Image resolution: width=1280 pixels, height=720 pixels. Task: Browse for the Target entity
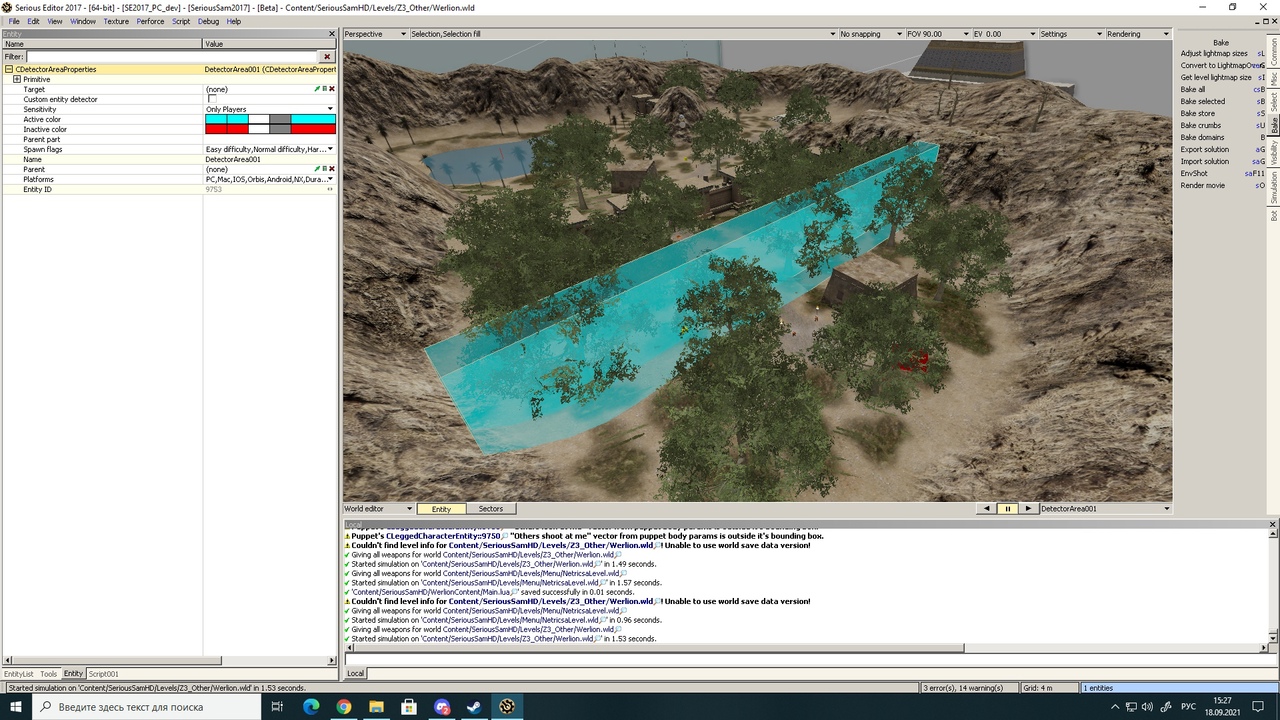[x=324, y=89]
